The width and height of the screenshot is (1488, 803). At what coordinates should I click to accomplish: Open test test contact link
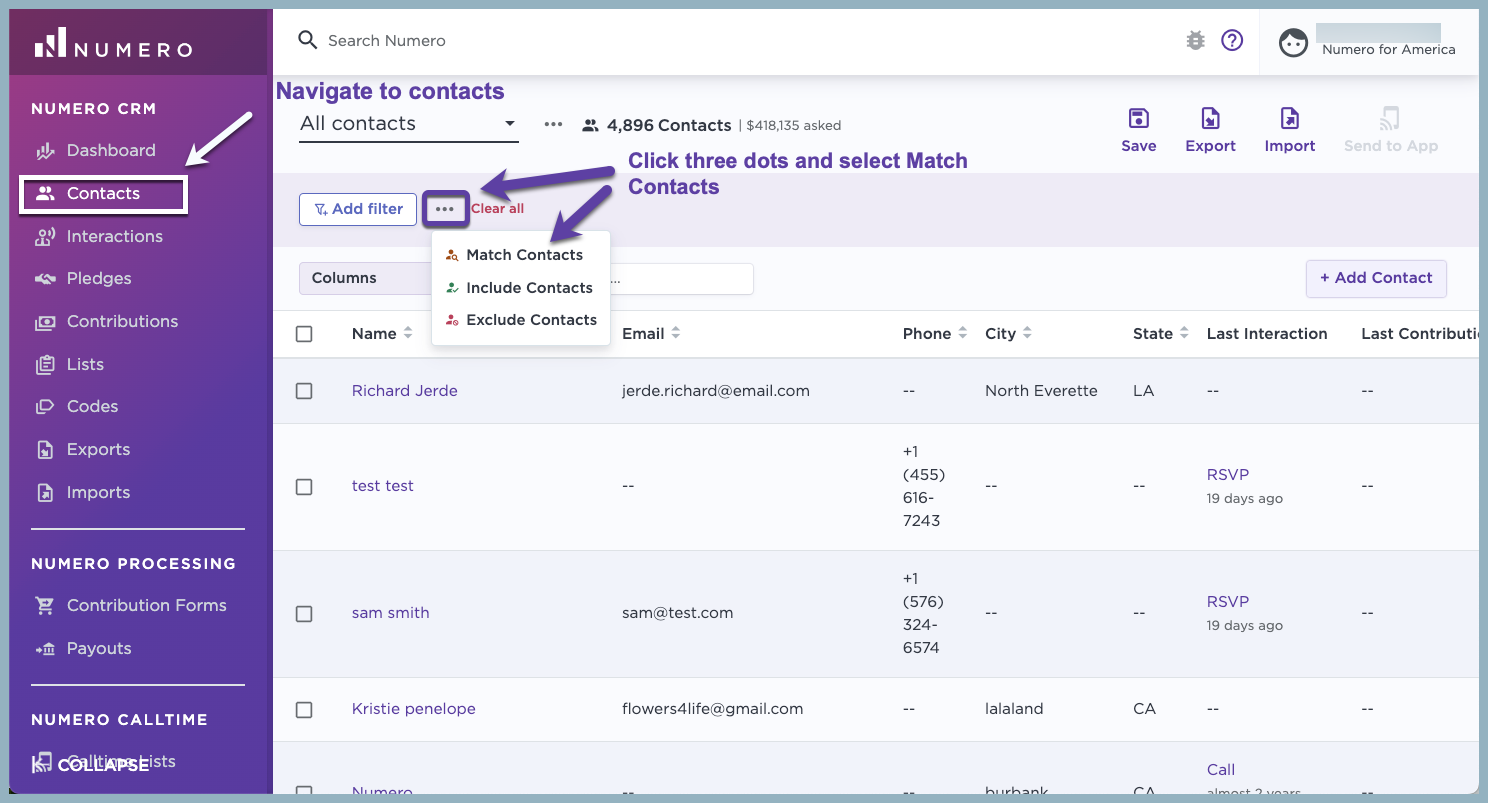tap(383, 486)
